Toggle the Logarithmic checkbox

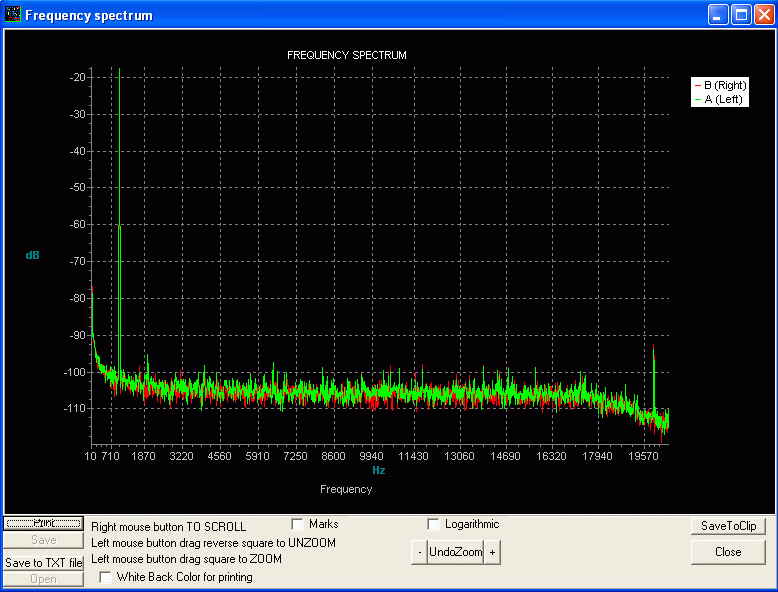coord(433,525)
